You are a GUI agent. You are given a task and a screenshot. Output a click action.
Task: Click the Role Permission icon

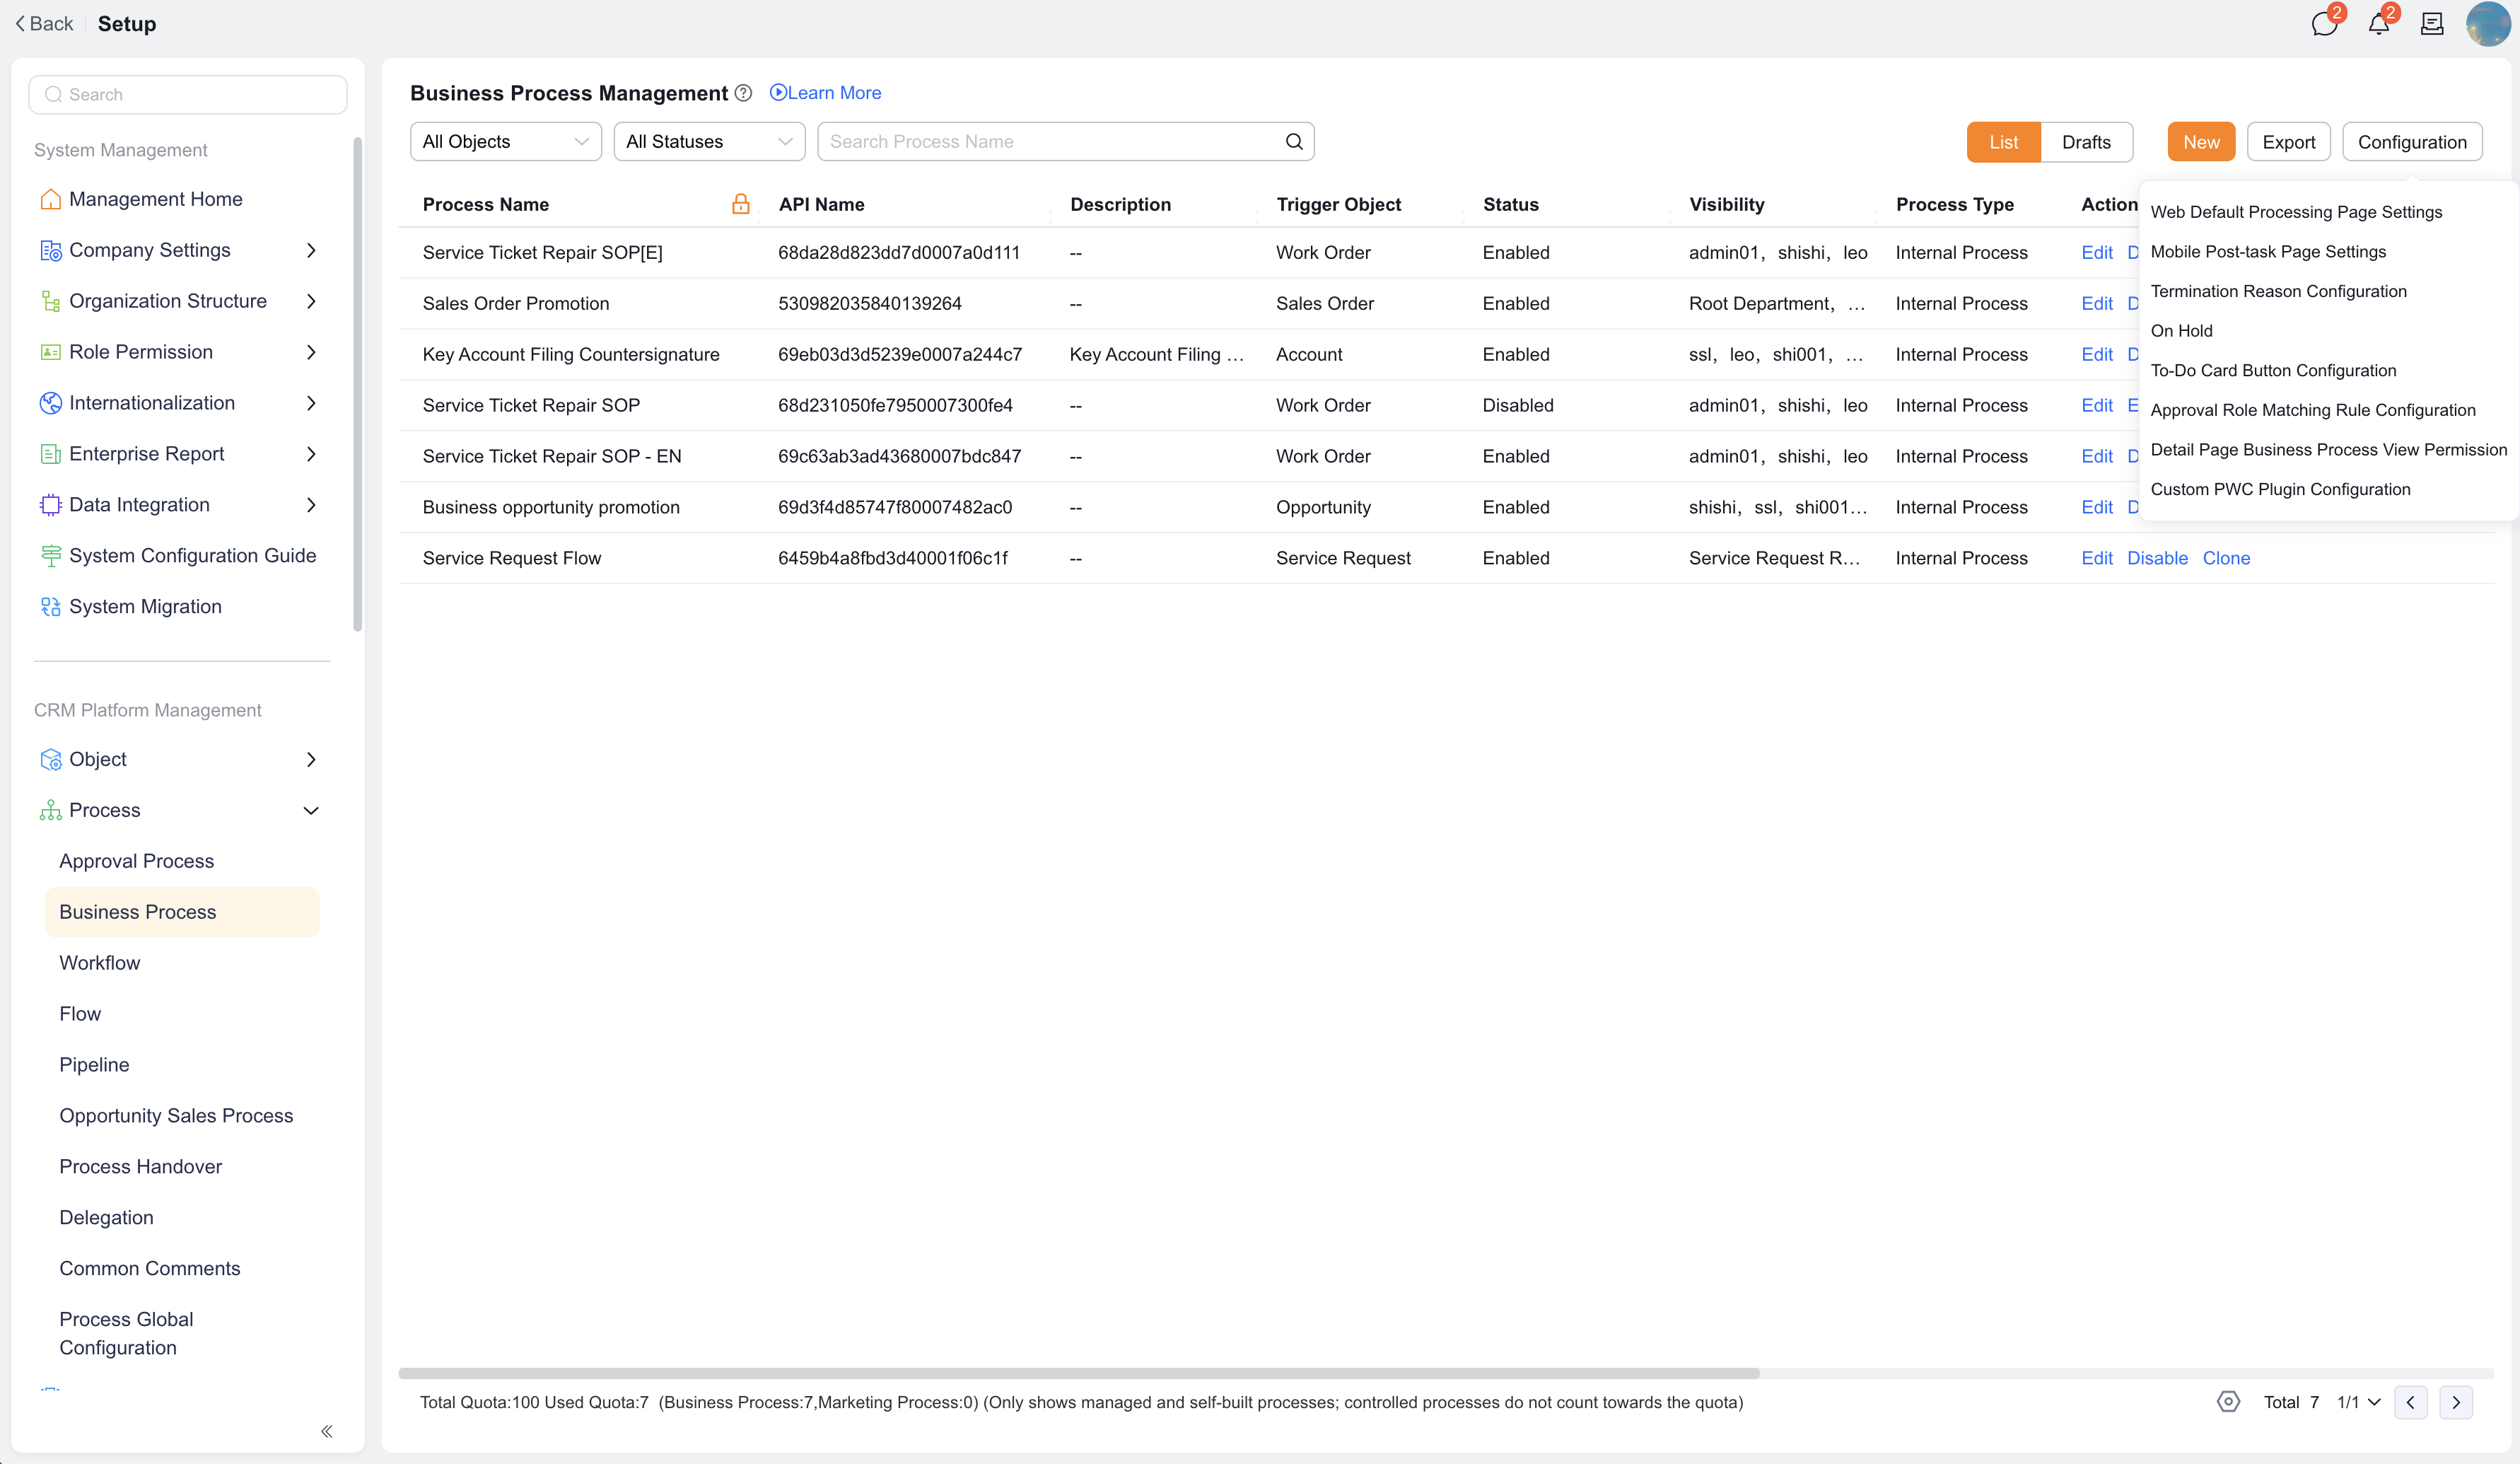tap(50, 352)
